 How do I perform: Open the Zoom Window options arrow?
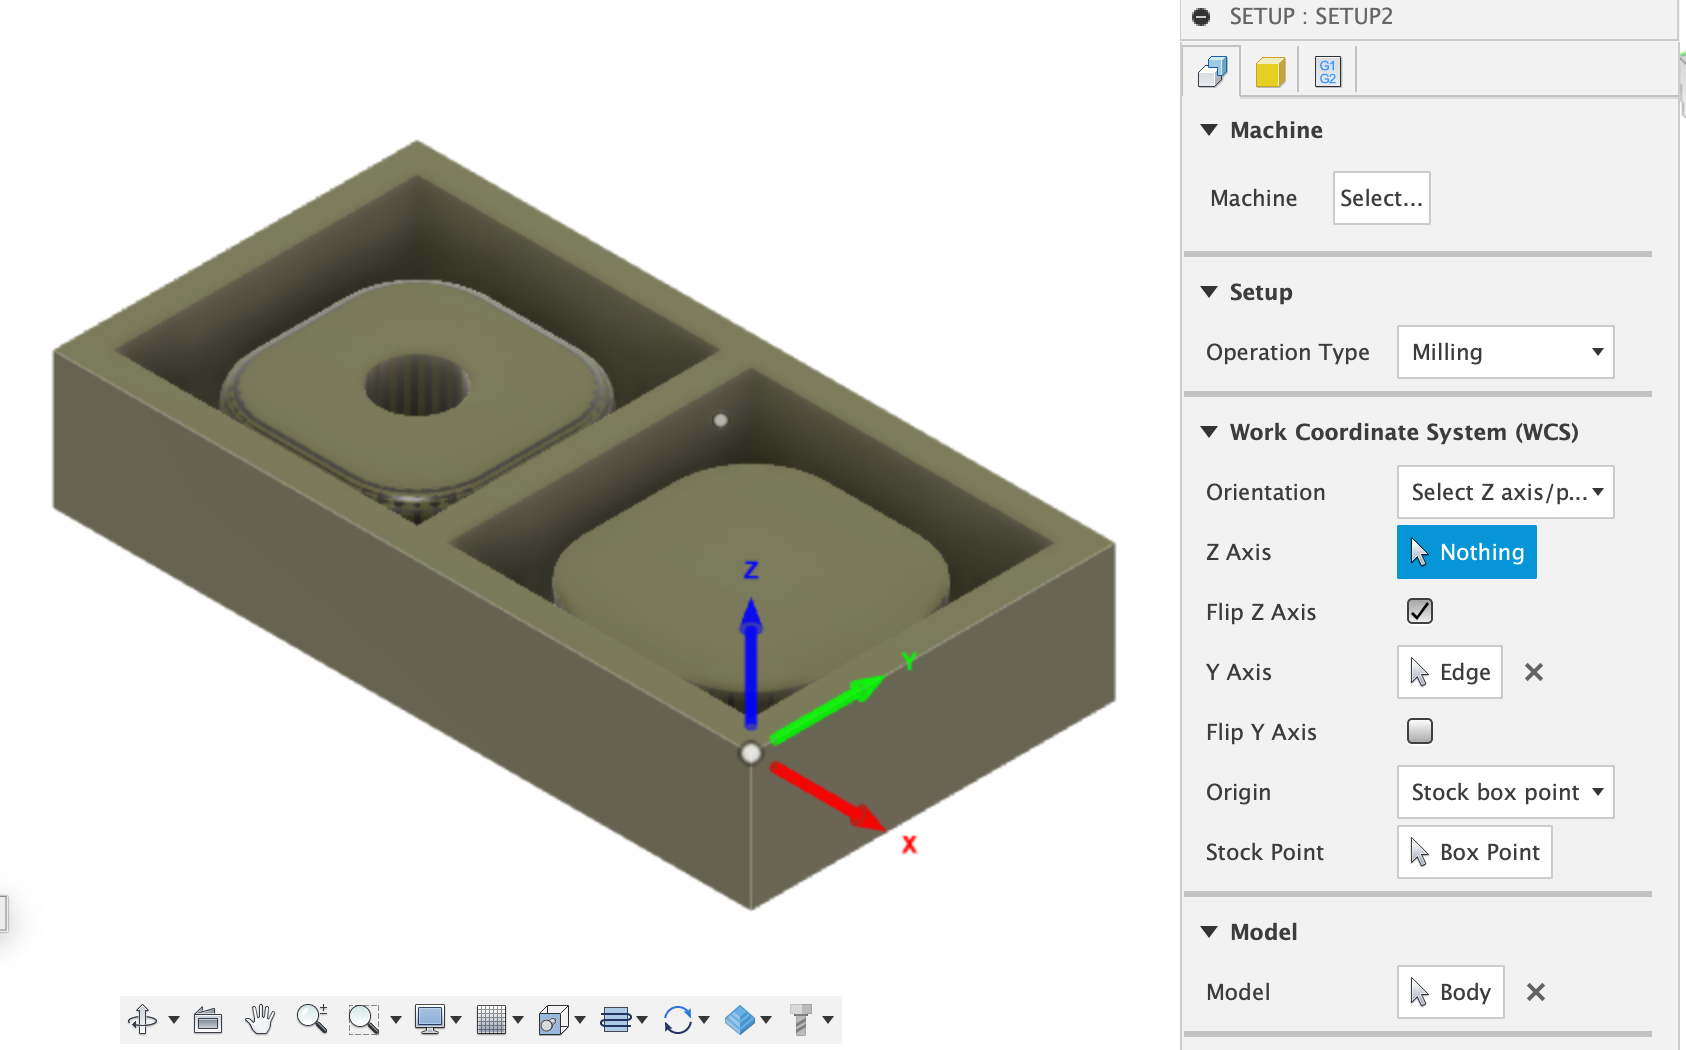(396, 1020)
